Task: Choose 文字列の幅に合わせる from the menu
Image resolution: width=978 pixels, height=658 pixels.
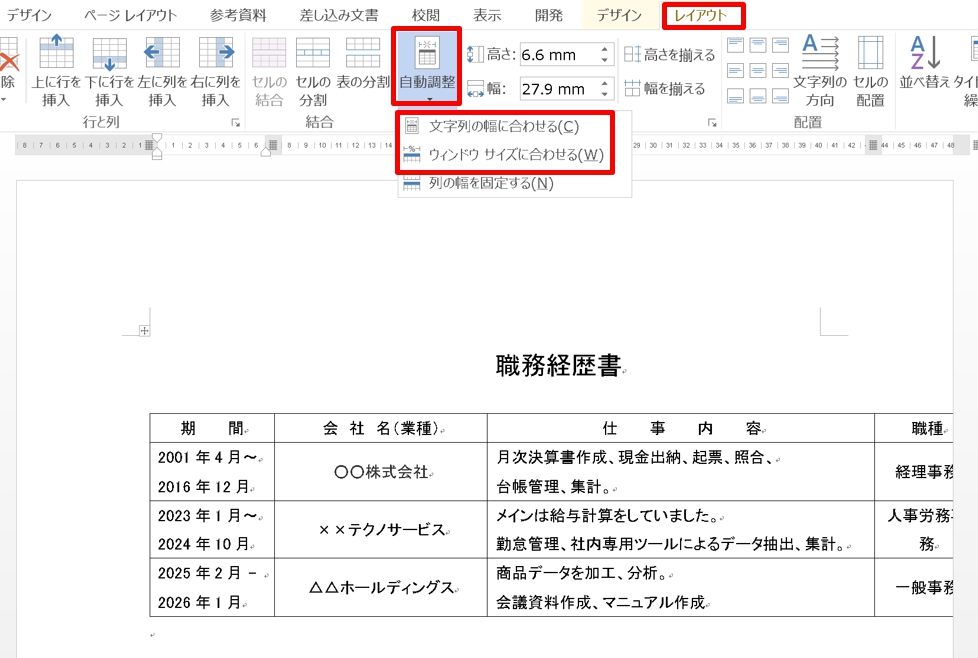Action: (x=503, y=127)
